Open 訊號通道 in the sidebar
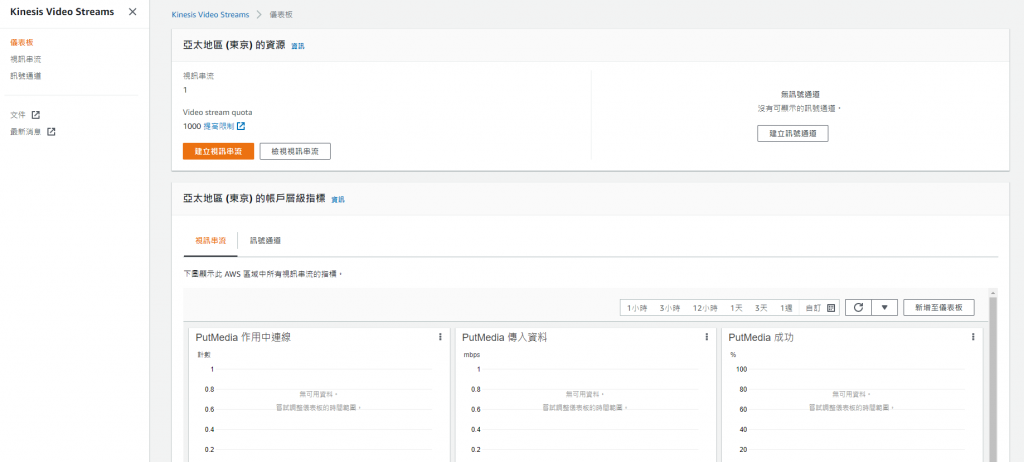Viewport: 1024px width, 462px height. (x=26, y=76)
